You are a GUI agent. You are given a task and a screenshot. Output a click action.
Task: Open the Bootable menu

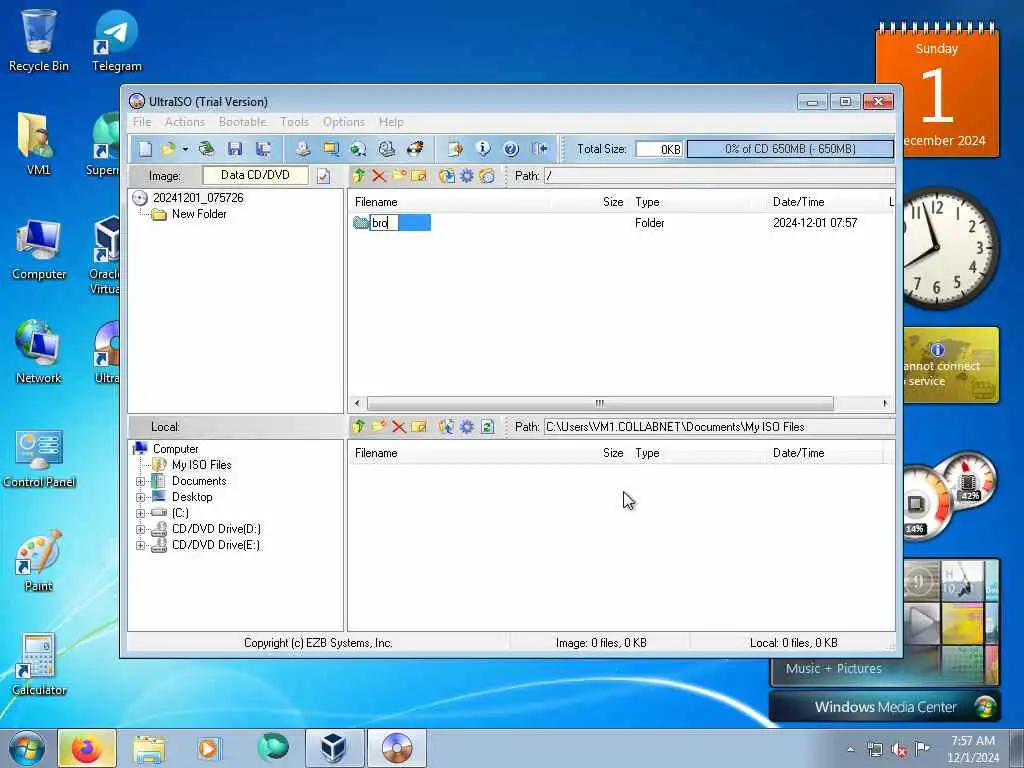point(242,122)
